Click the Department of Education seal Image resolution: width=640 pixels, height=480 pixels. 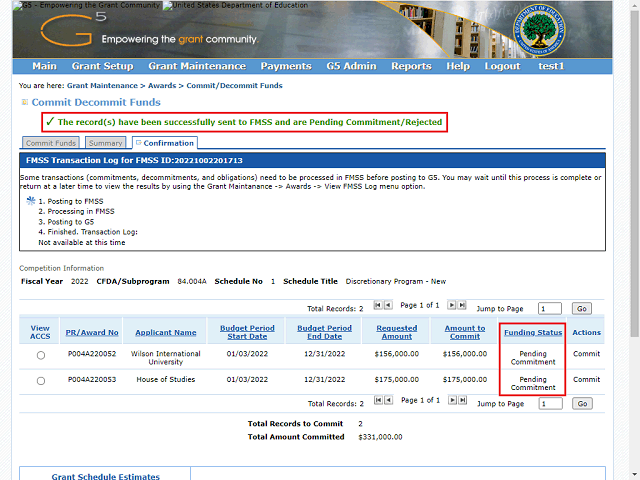pos(536,30)
